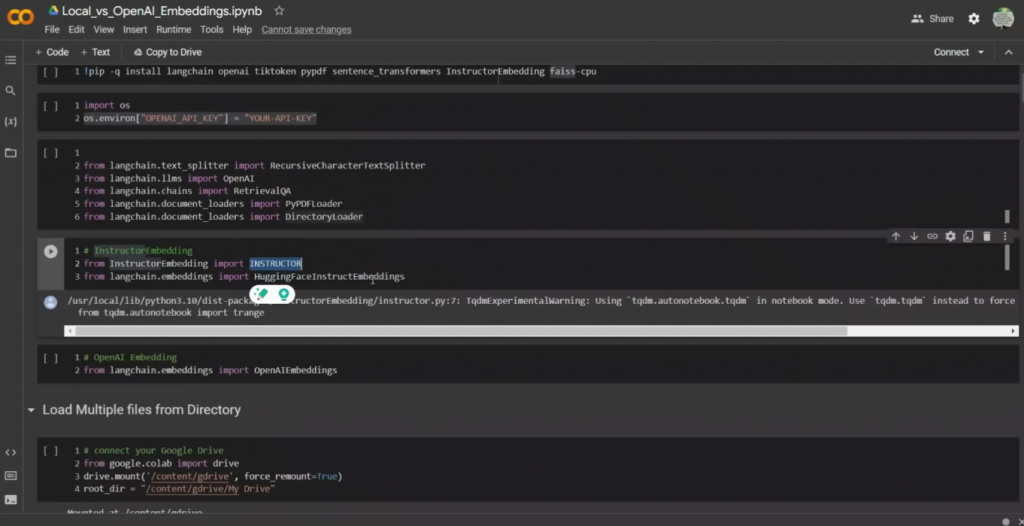Open the Files folder panel
1024x526 pixels.
click(10, 153)
